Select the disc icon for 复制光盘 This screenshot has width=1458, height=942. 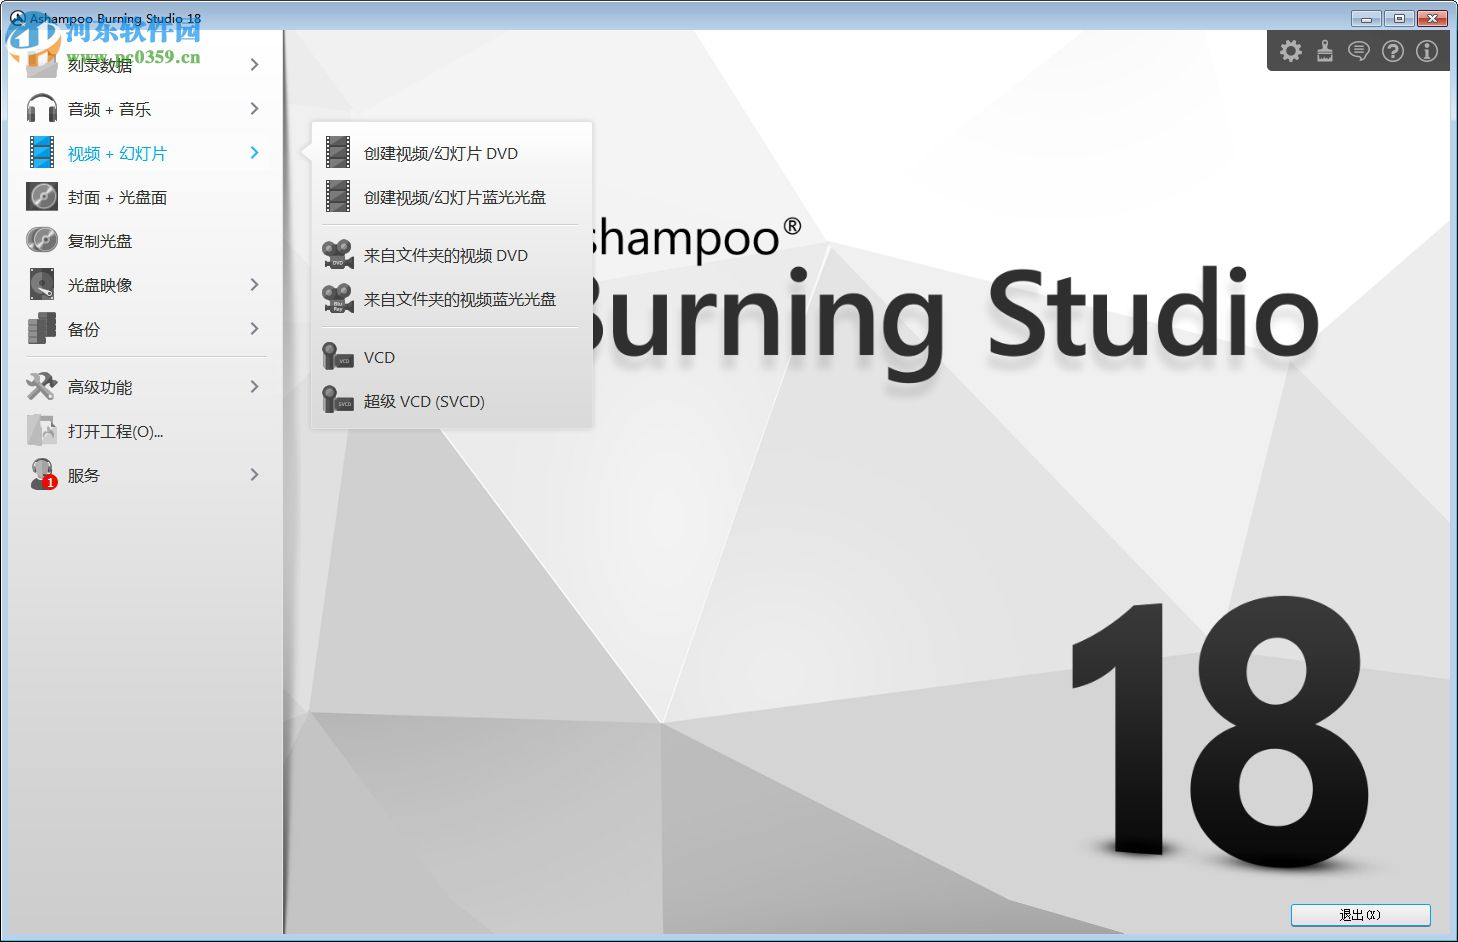click(x=40, y=240)
